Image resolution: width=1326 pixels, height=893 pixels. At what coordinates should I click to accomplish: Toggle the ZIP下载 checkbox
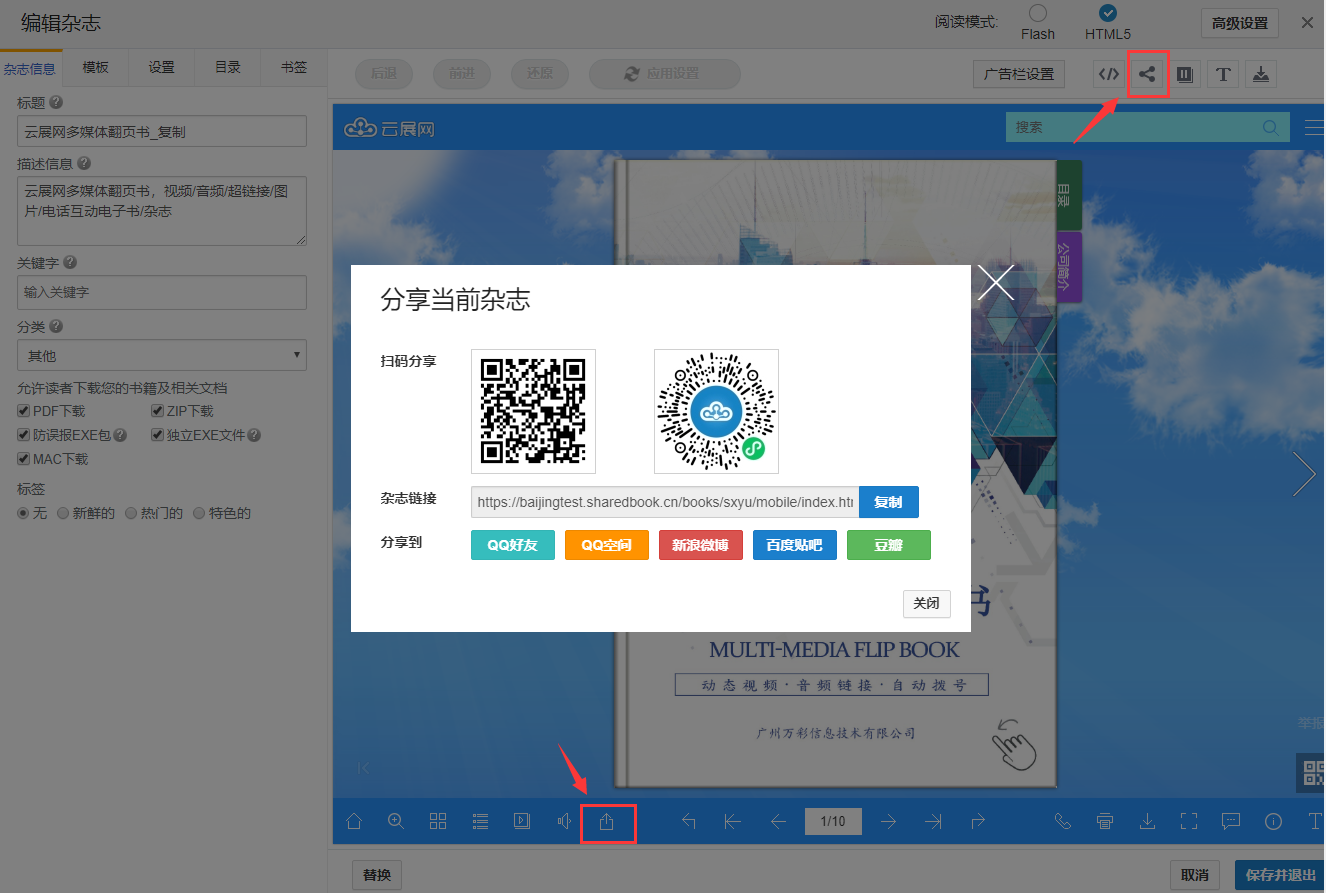tap(158, 411)
